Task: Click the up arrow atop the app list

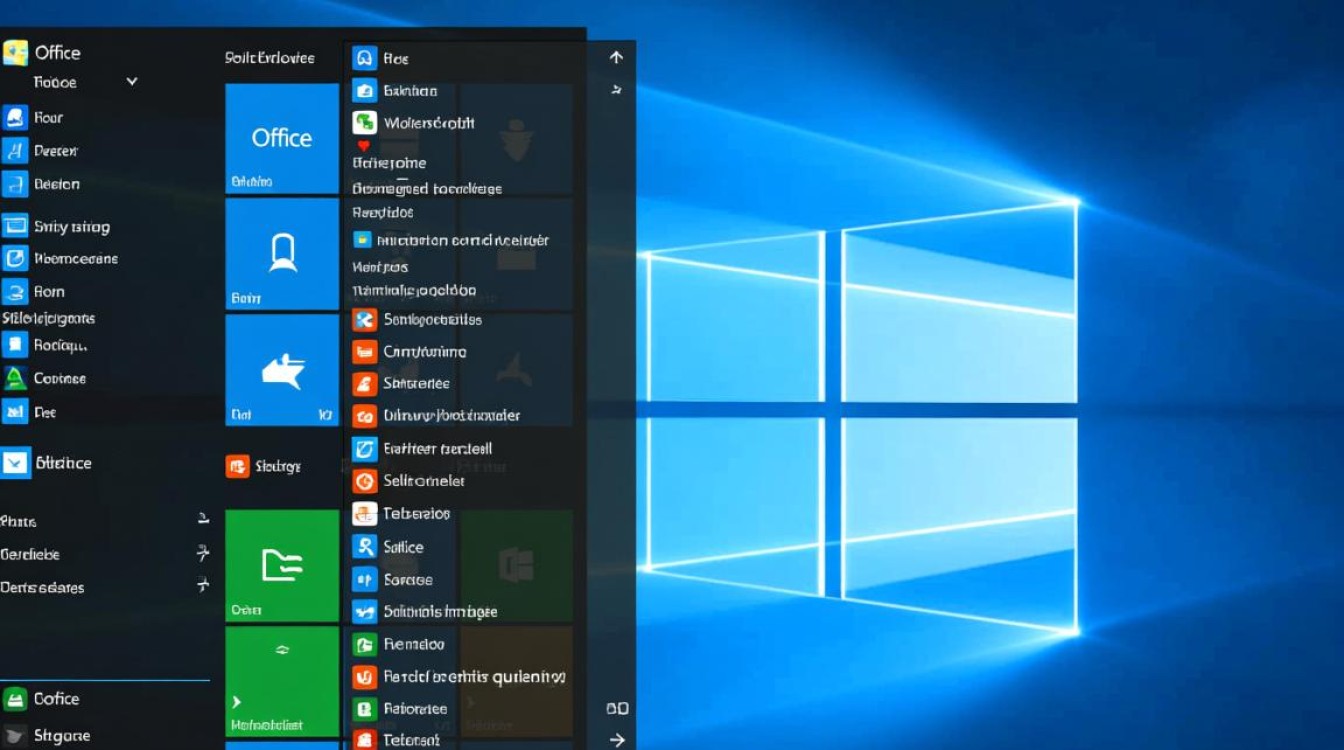Action: point(616,57)
